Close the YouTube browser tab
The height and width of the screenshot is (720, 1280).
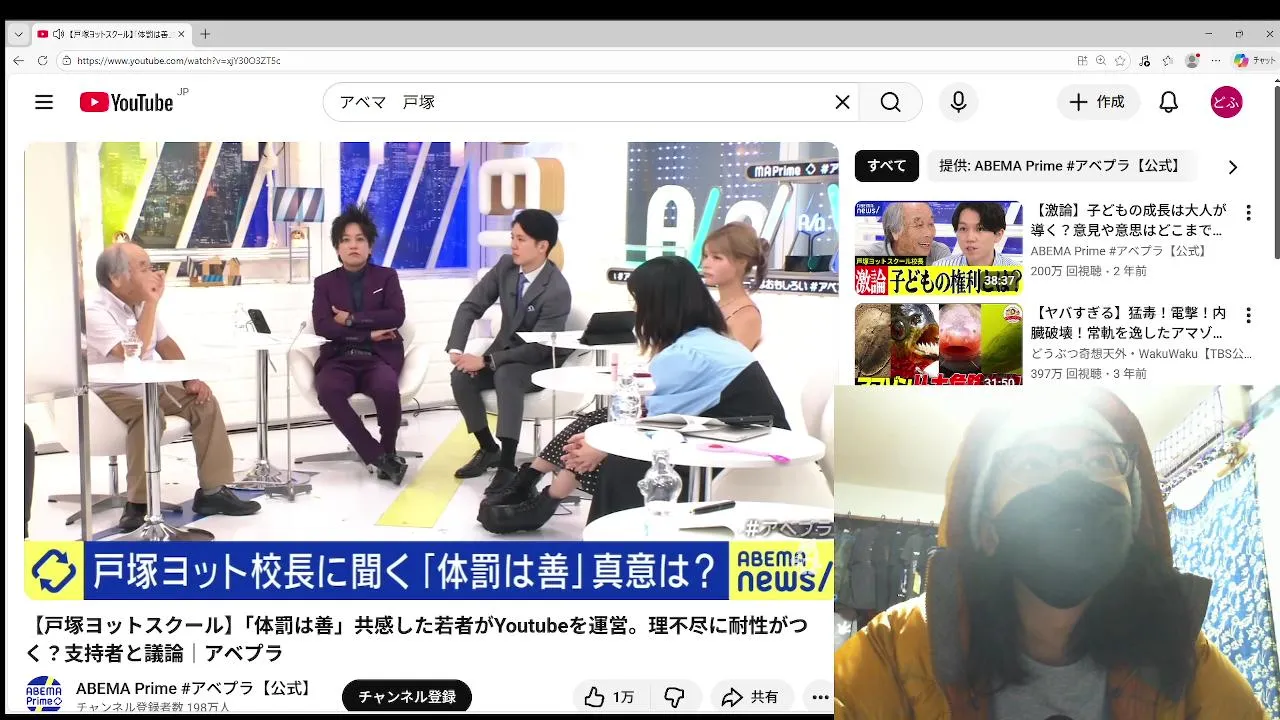(x=181, y=34)
